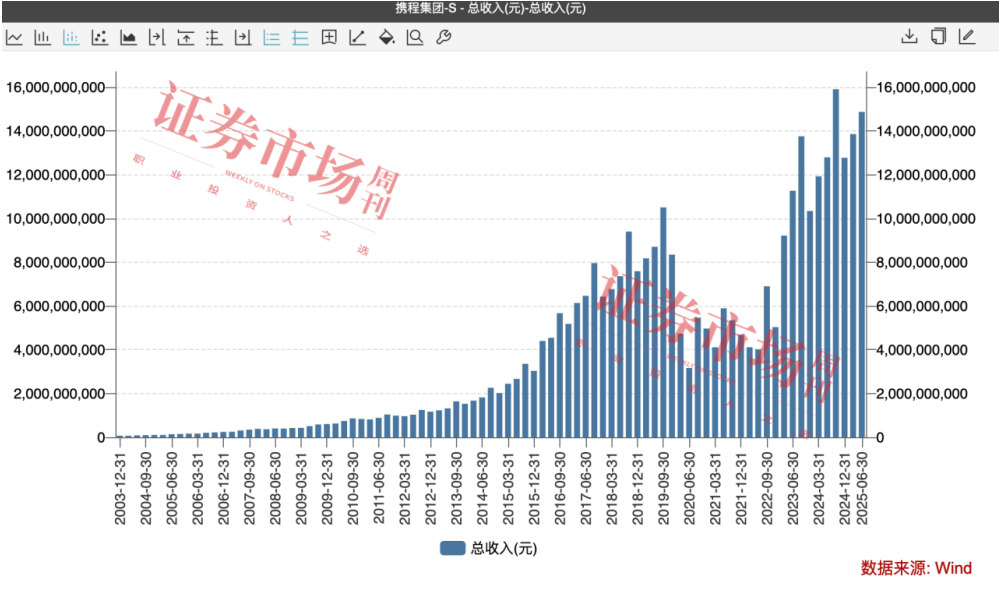The image size is (1000, 590).
Task: Download the chart with the download icon
Action: [909, 37]
